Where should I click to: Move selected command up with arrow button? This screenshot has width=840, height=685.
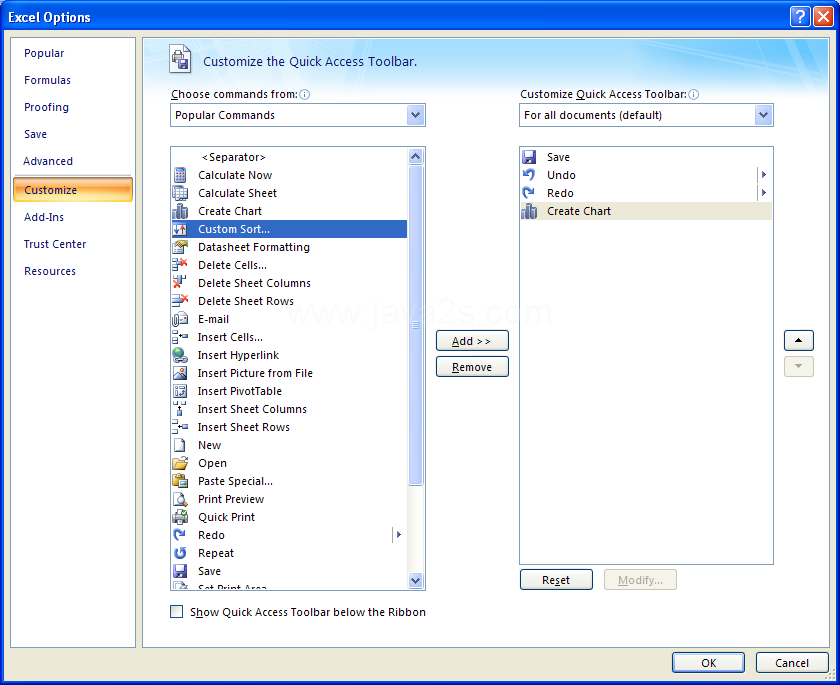pos(799,340)
